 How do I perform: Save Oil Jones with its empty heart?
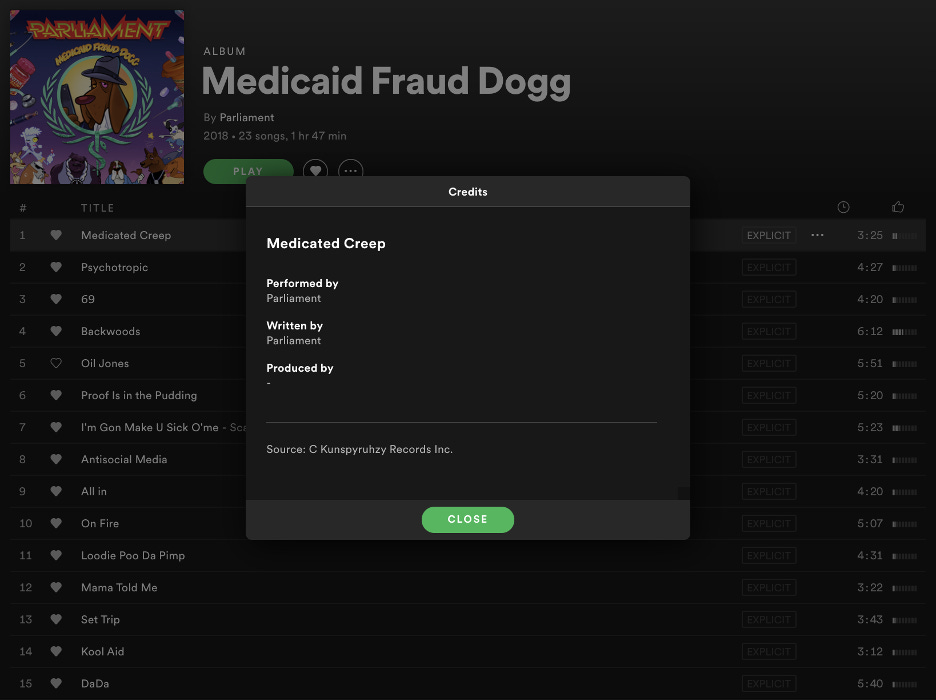pyautogui.click(x=56, y=363)
